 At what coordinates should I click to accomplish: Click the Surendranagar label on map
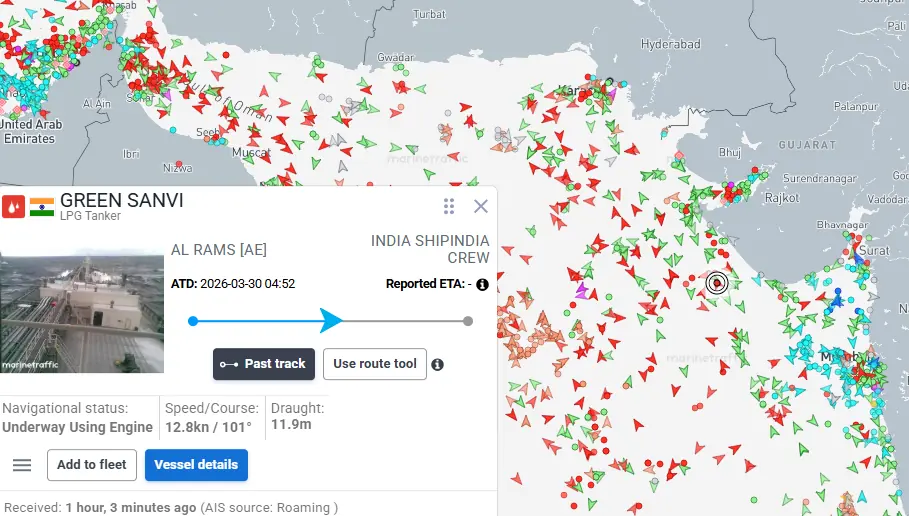click(x=819, y=178)
